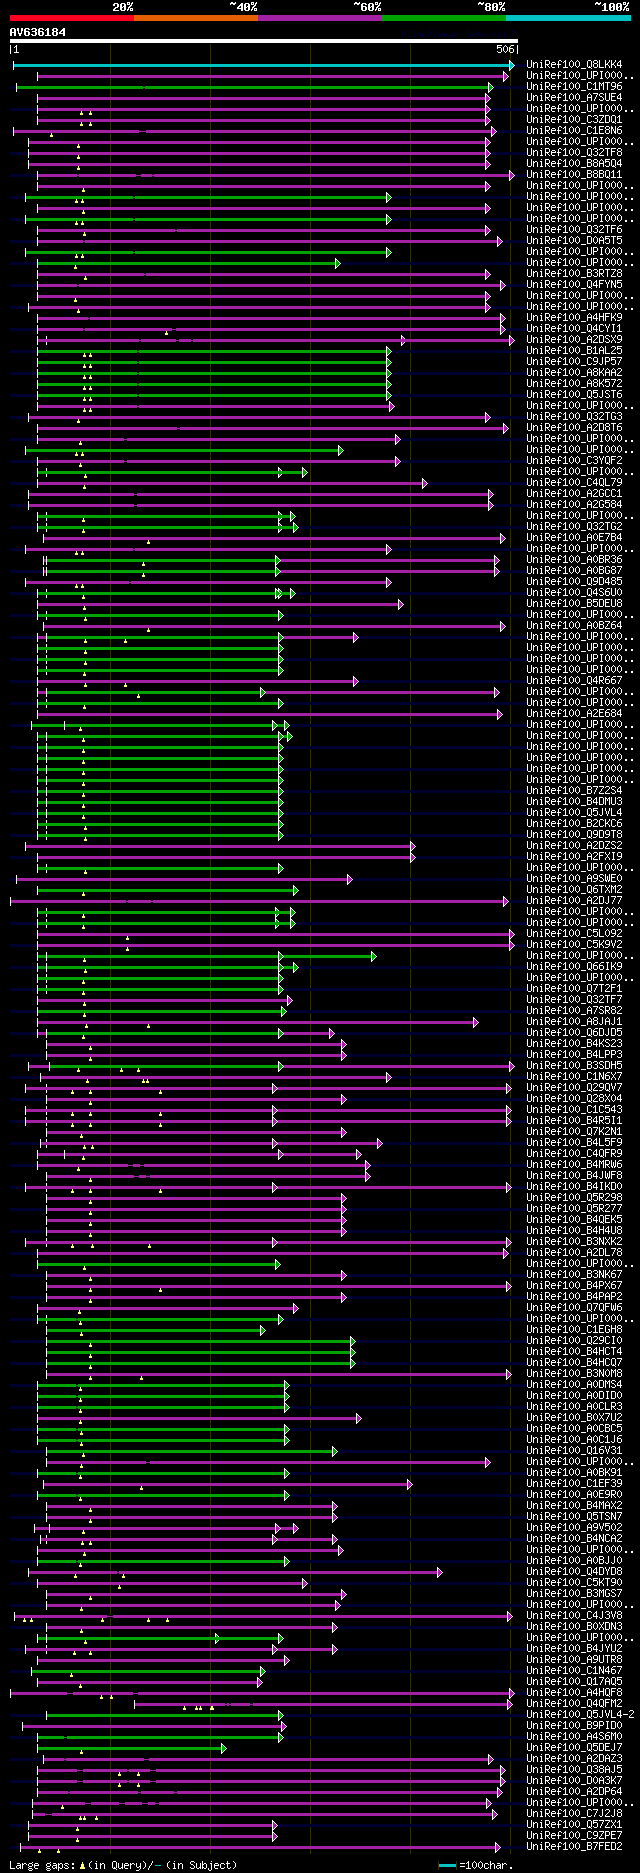This screenshot has height=1873, width=640.
Task: Open hit UniRef100_A7SUE4
Action: [574, 98]
